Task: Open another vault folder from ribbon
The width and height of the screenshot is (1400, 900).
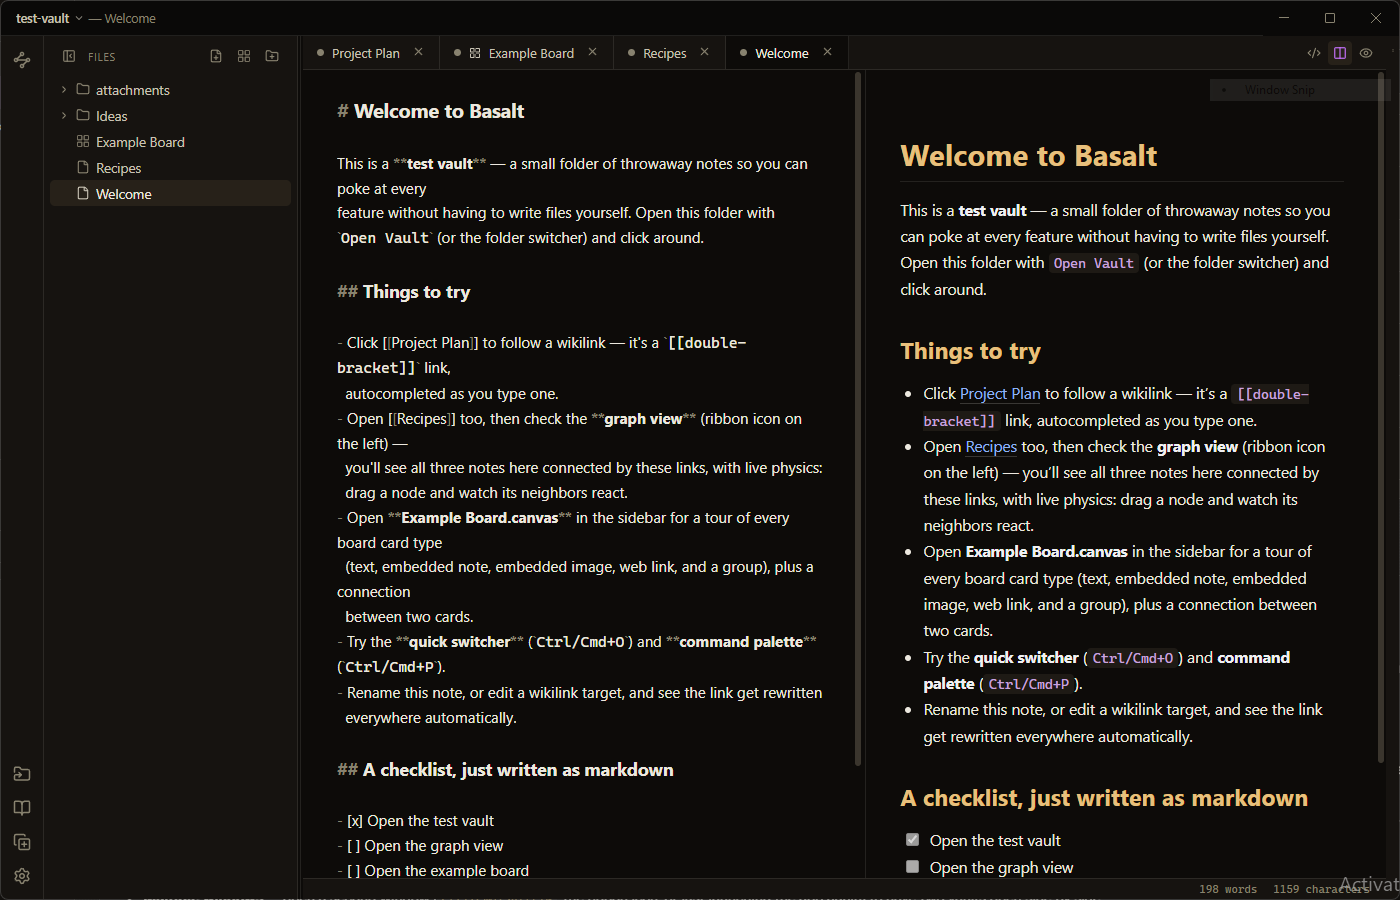Action: click(22, 774)
